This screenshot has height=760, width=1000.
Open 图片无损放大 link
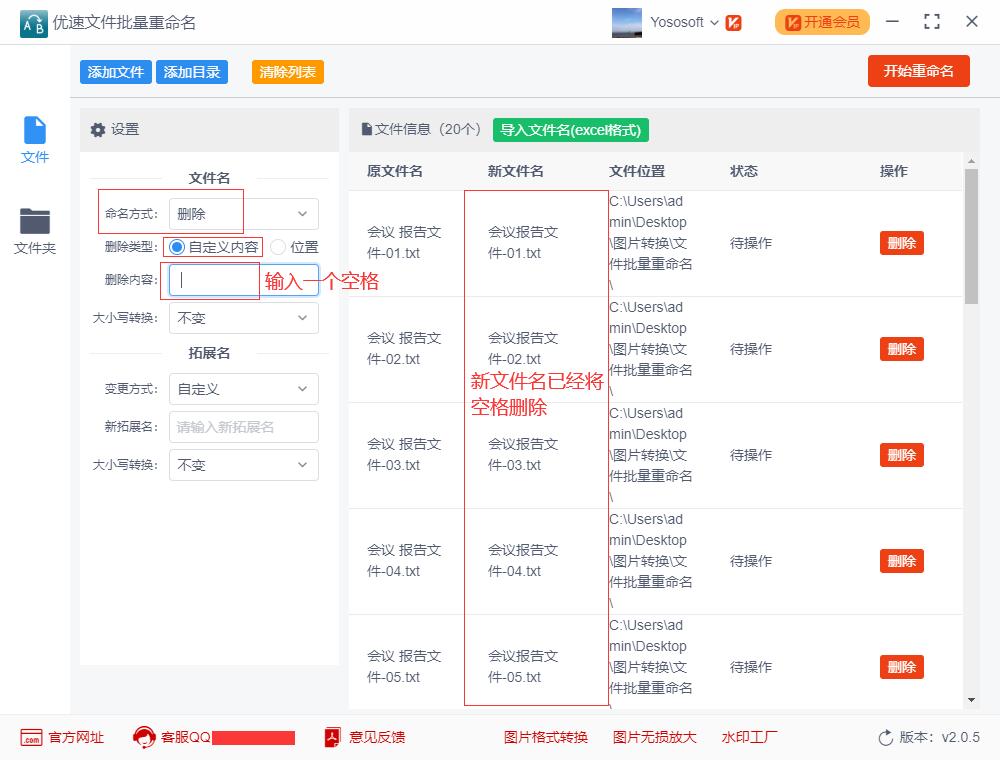(654, 738)
